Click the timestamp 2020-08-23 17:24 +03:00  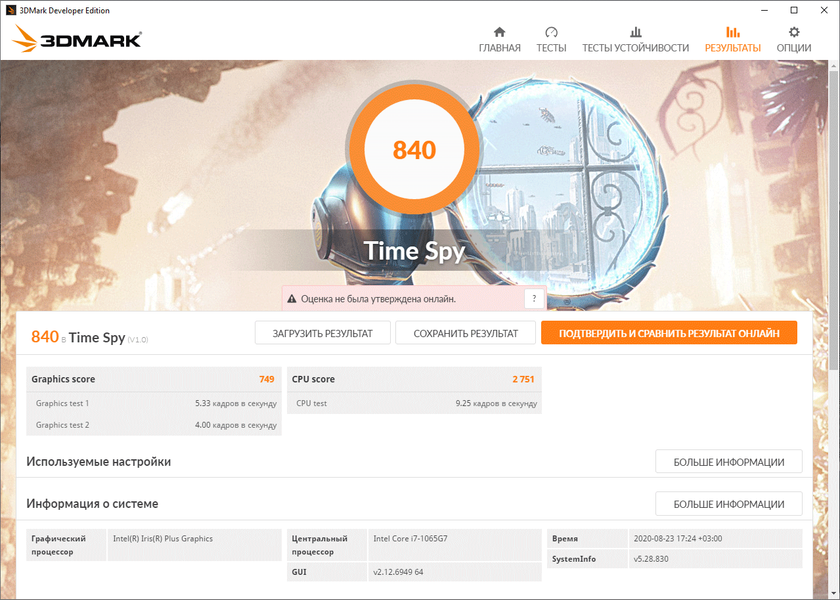[x=678, y=538]
